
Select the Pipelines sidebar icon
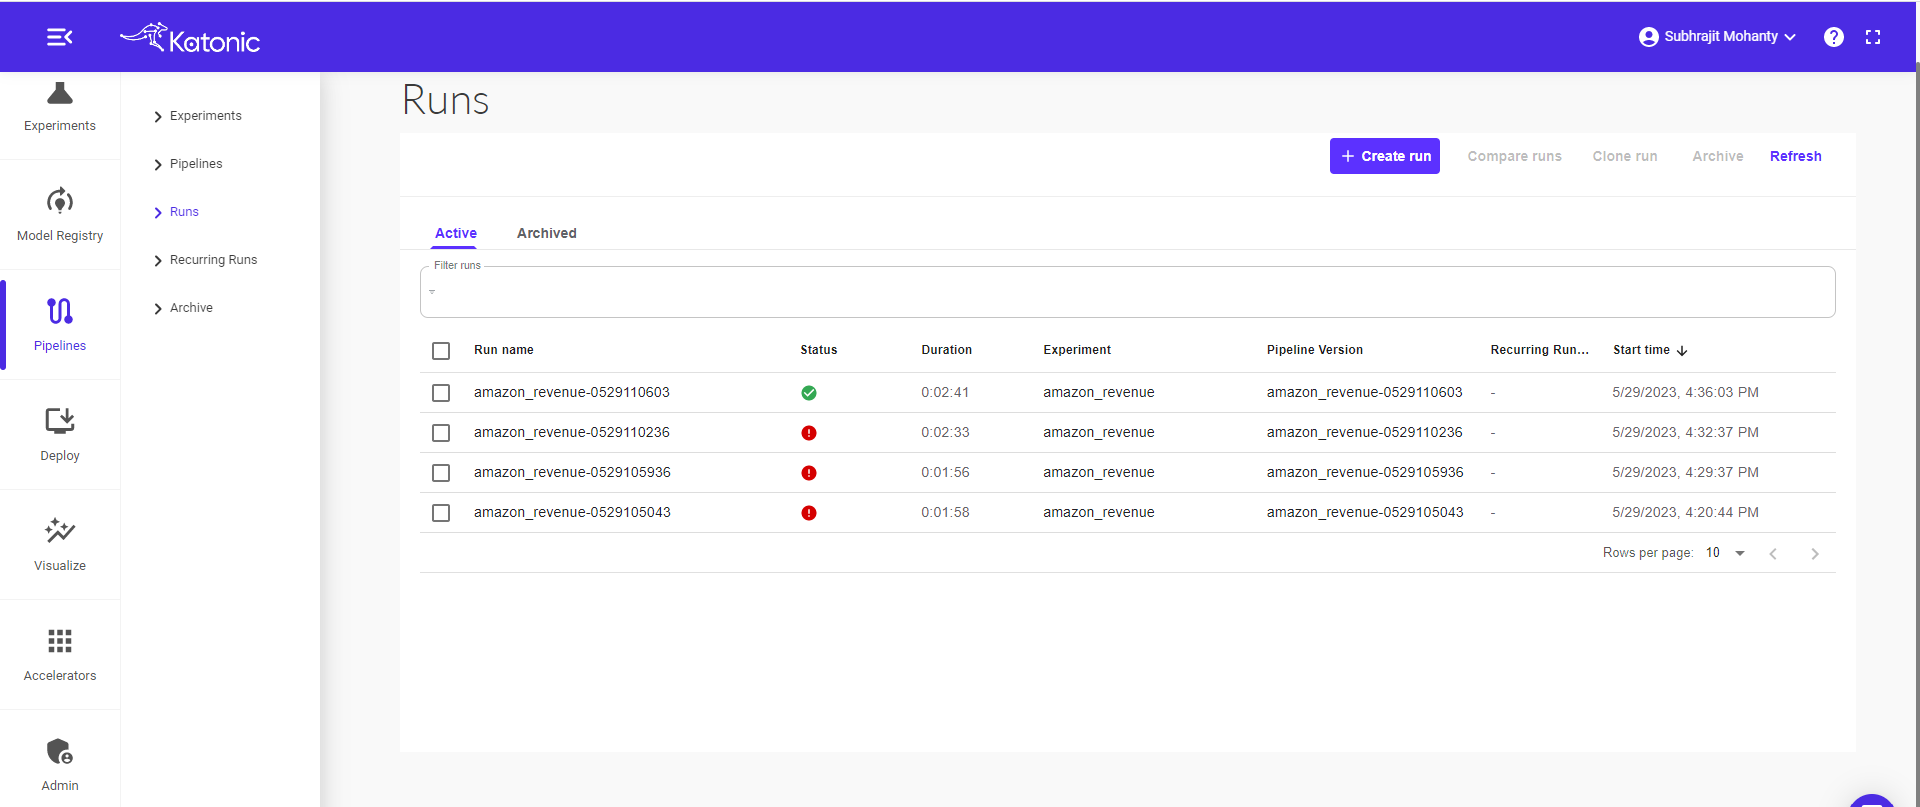pyautogui.click(x=60, y=311)
